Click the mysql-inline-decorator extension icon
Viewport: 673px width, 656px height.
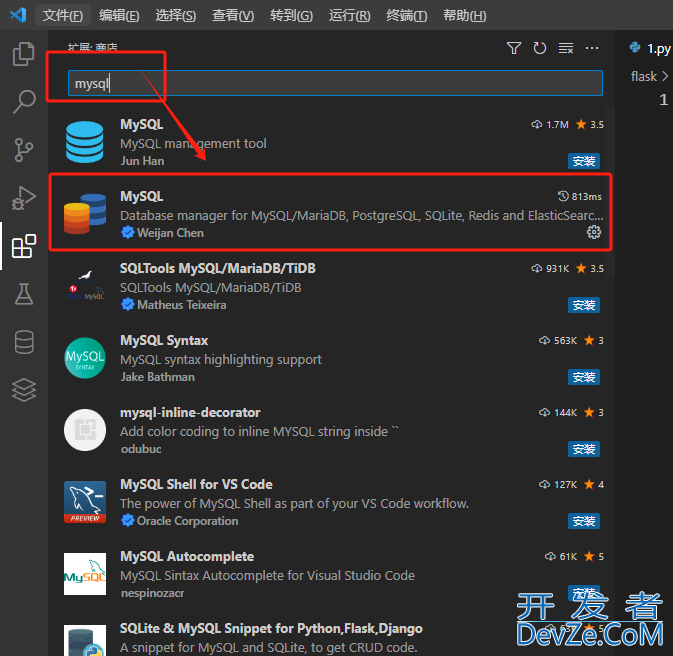point(85,430)
